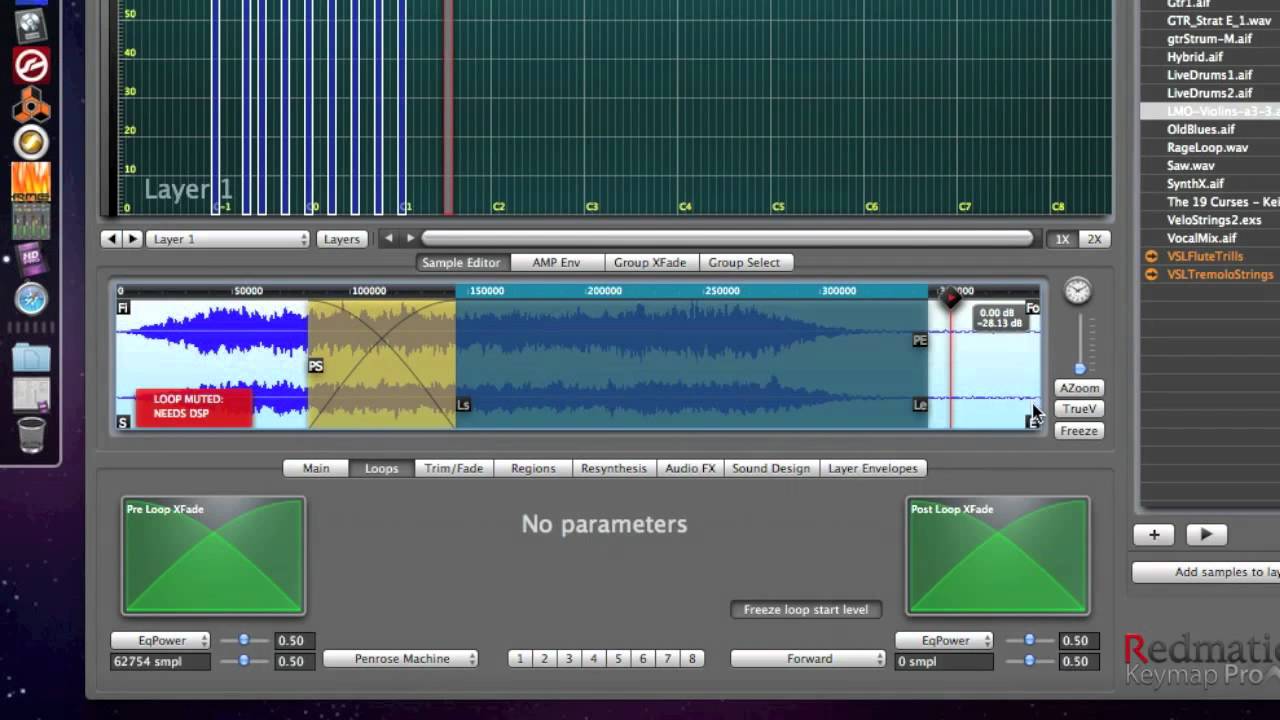Select loop number 4
Viewport: 1280px width, 720px height.
[593, 659]
